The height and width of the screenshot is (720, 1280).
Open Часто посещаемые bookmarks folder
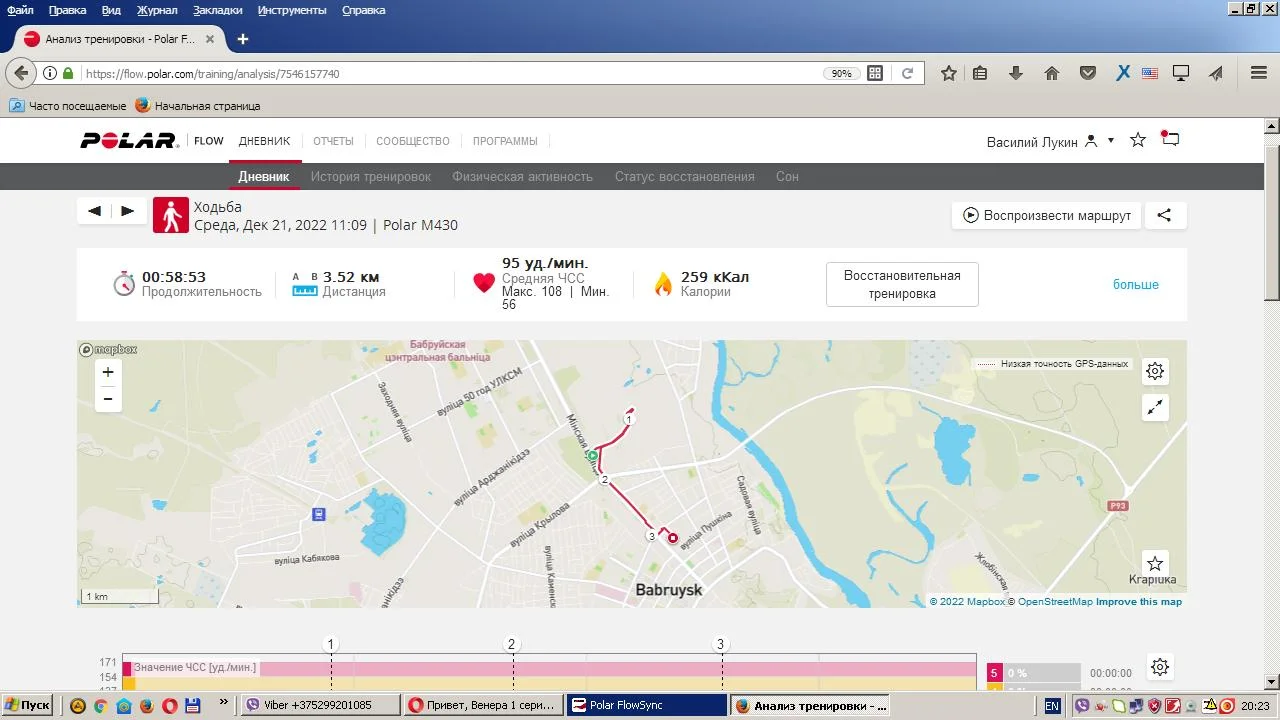point(68,105)
